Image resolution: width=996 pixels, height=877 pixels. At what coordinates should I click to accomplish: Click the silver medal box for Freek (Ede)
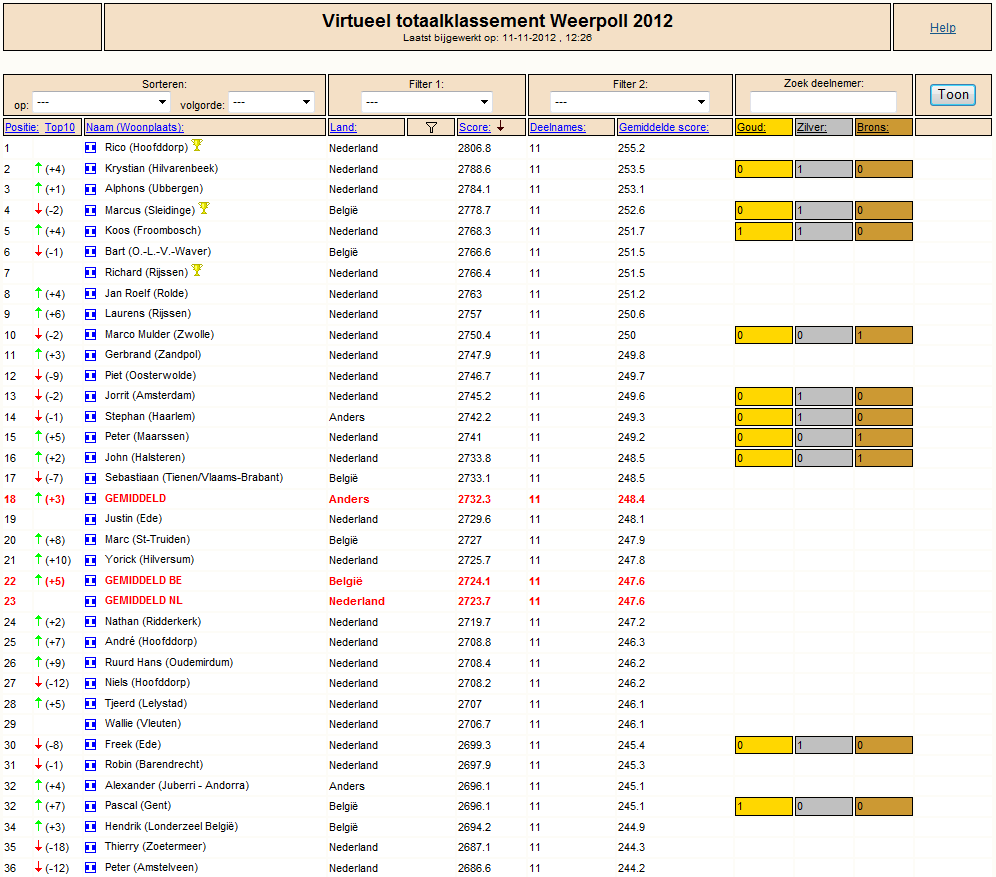tap(823, 745)
